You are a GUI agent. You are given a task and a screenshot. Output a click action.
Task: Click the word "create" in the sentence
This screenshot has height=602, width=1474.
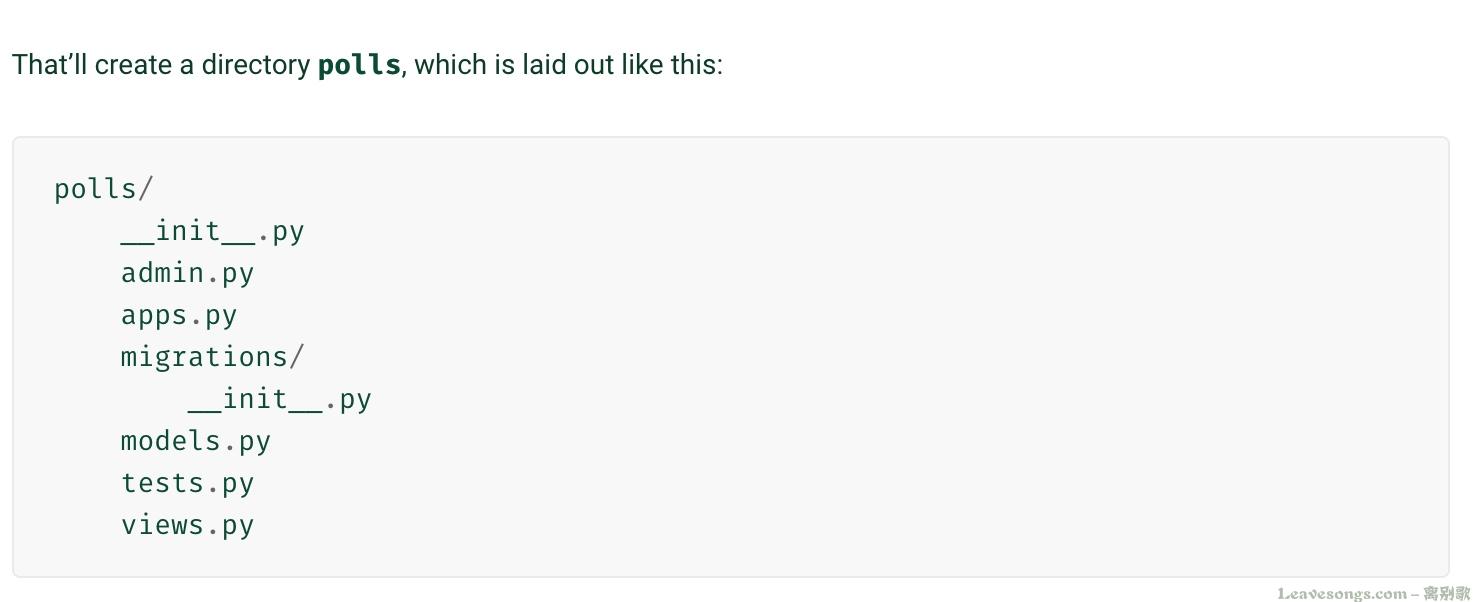(133, 65)
